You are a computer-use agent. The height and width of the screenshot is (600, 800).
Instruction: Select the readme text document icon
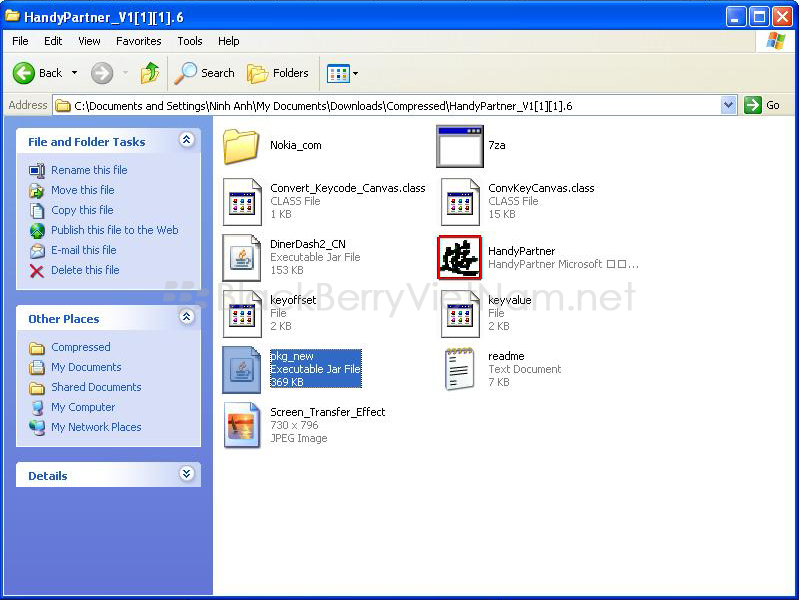click(x=460, y=369)
